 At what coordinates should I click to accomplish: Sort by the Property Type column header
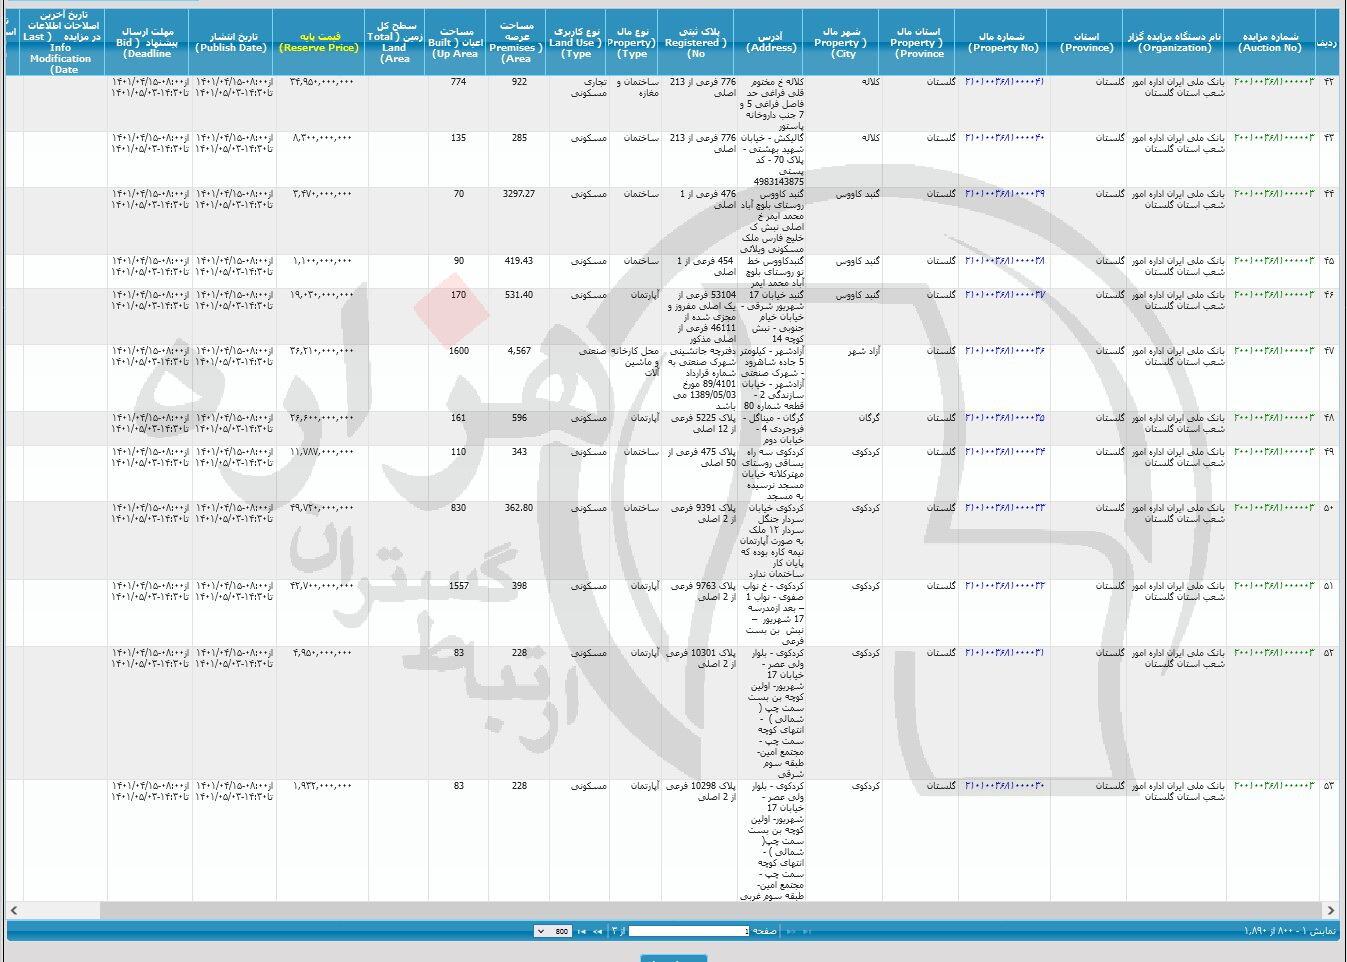pos(633,42)
